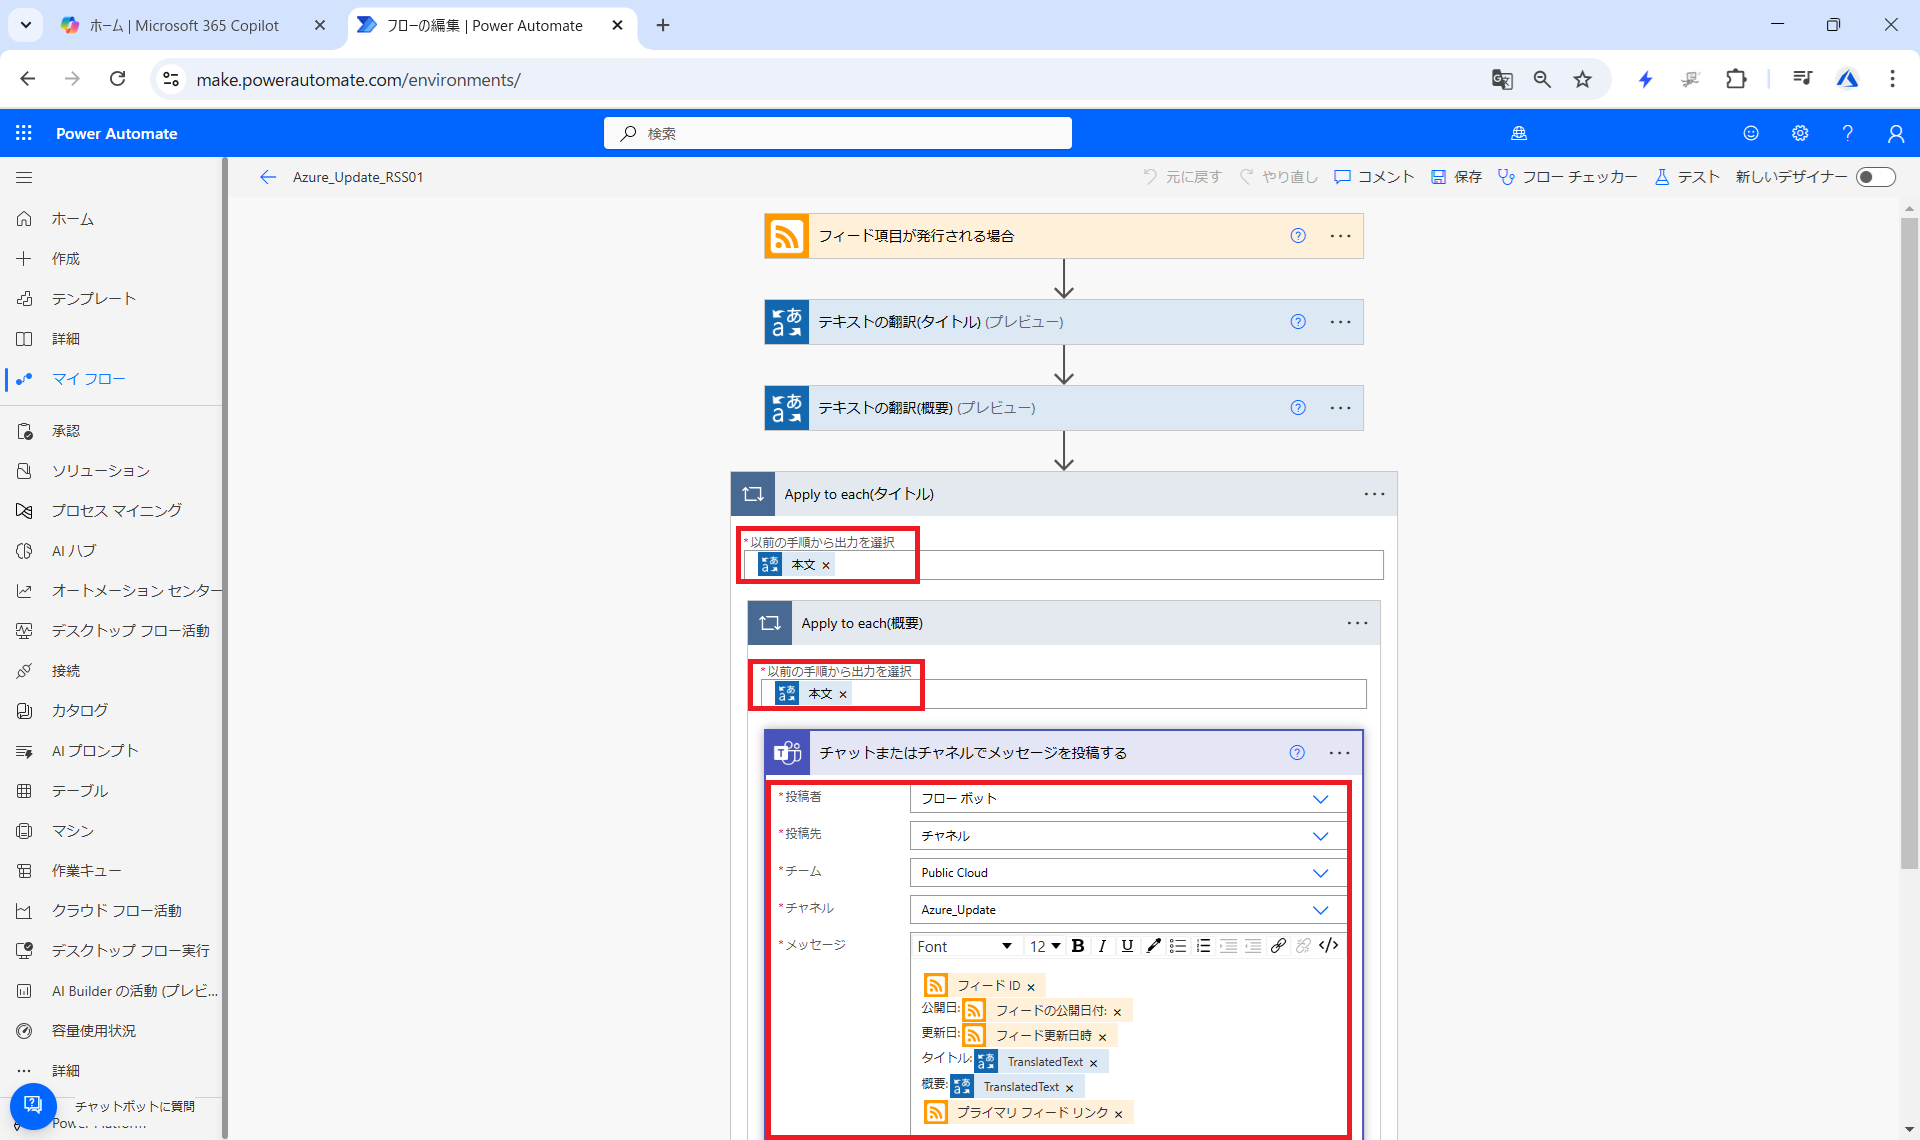Open the code view icon in the message toolbar
The width and height of the screenshot is (1920, 1140).
1328,946
